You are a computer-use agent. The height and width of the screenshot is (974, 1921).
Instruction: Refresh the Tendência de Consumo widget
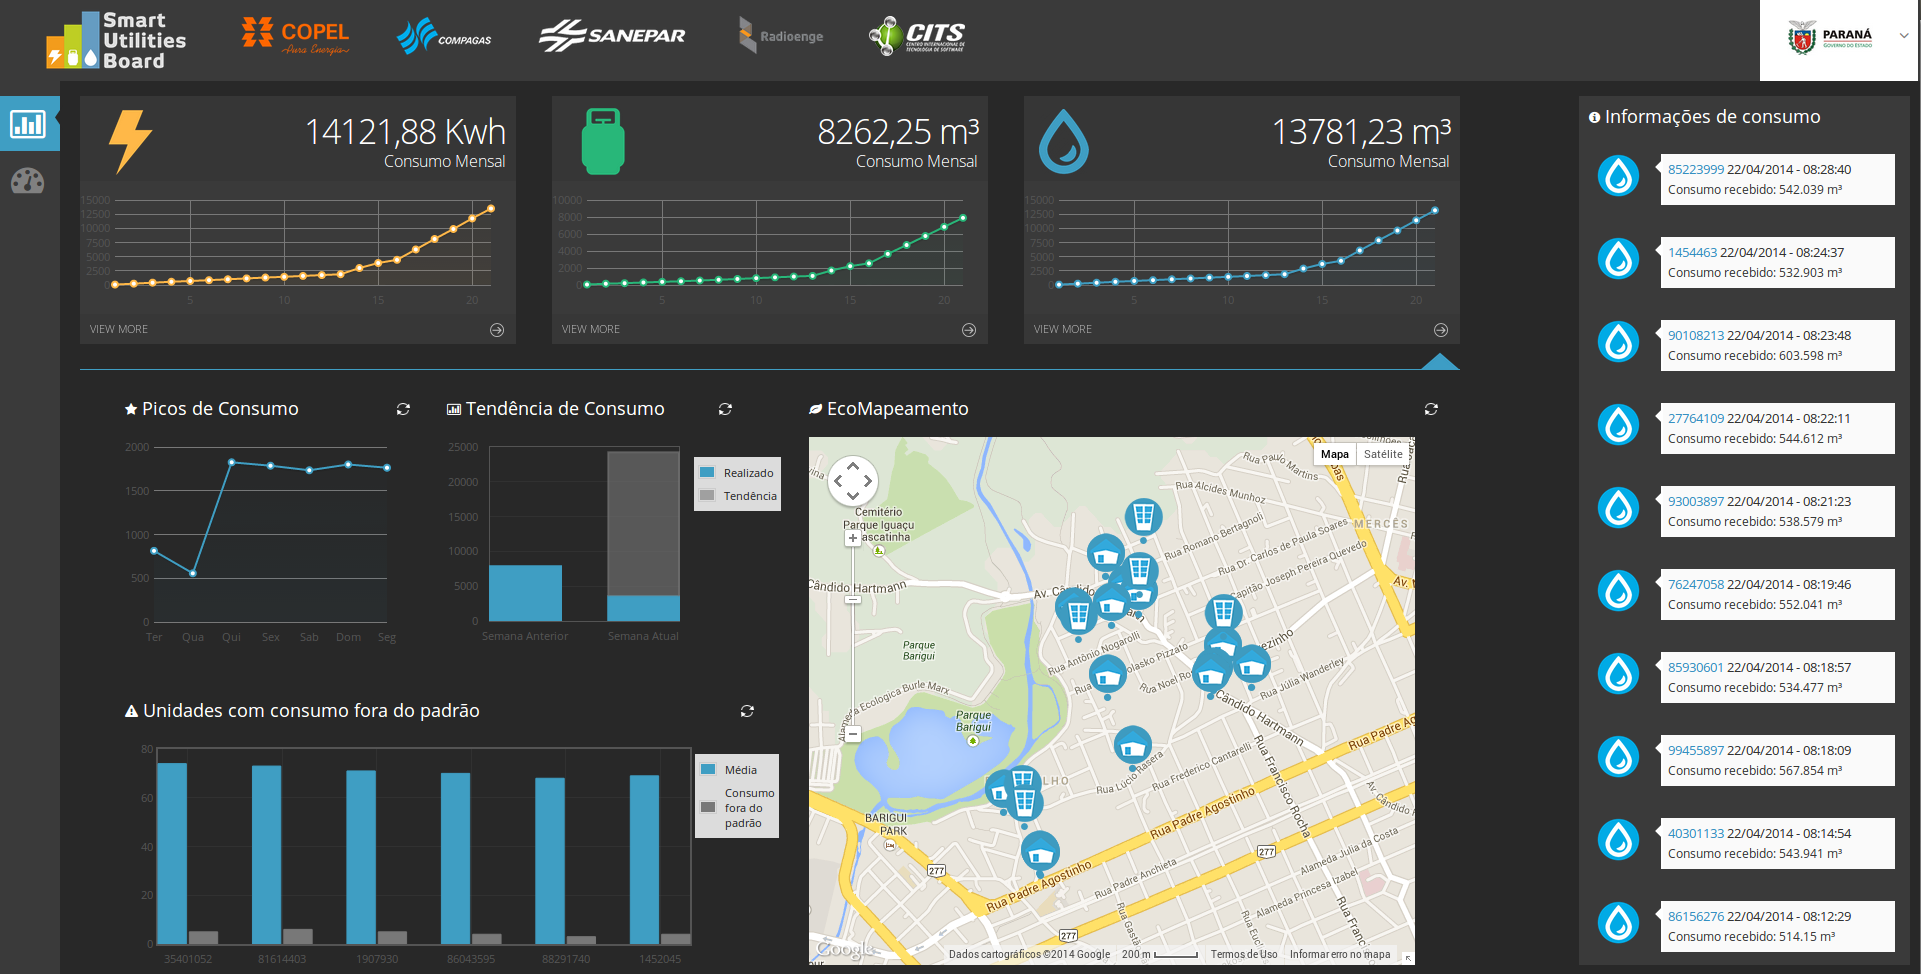725,409
